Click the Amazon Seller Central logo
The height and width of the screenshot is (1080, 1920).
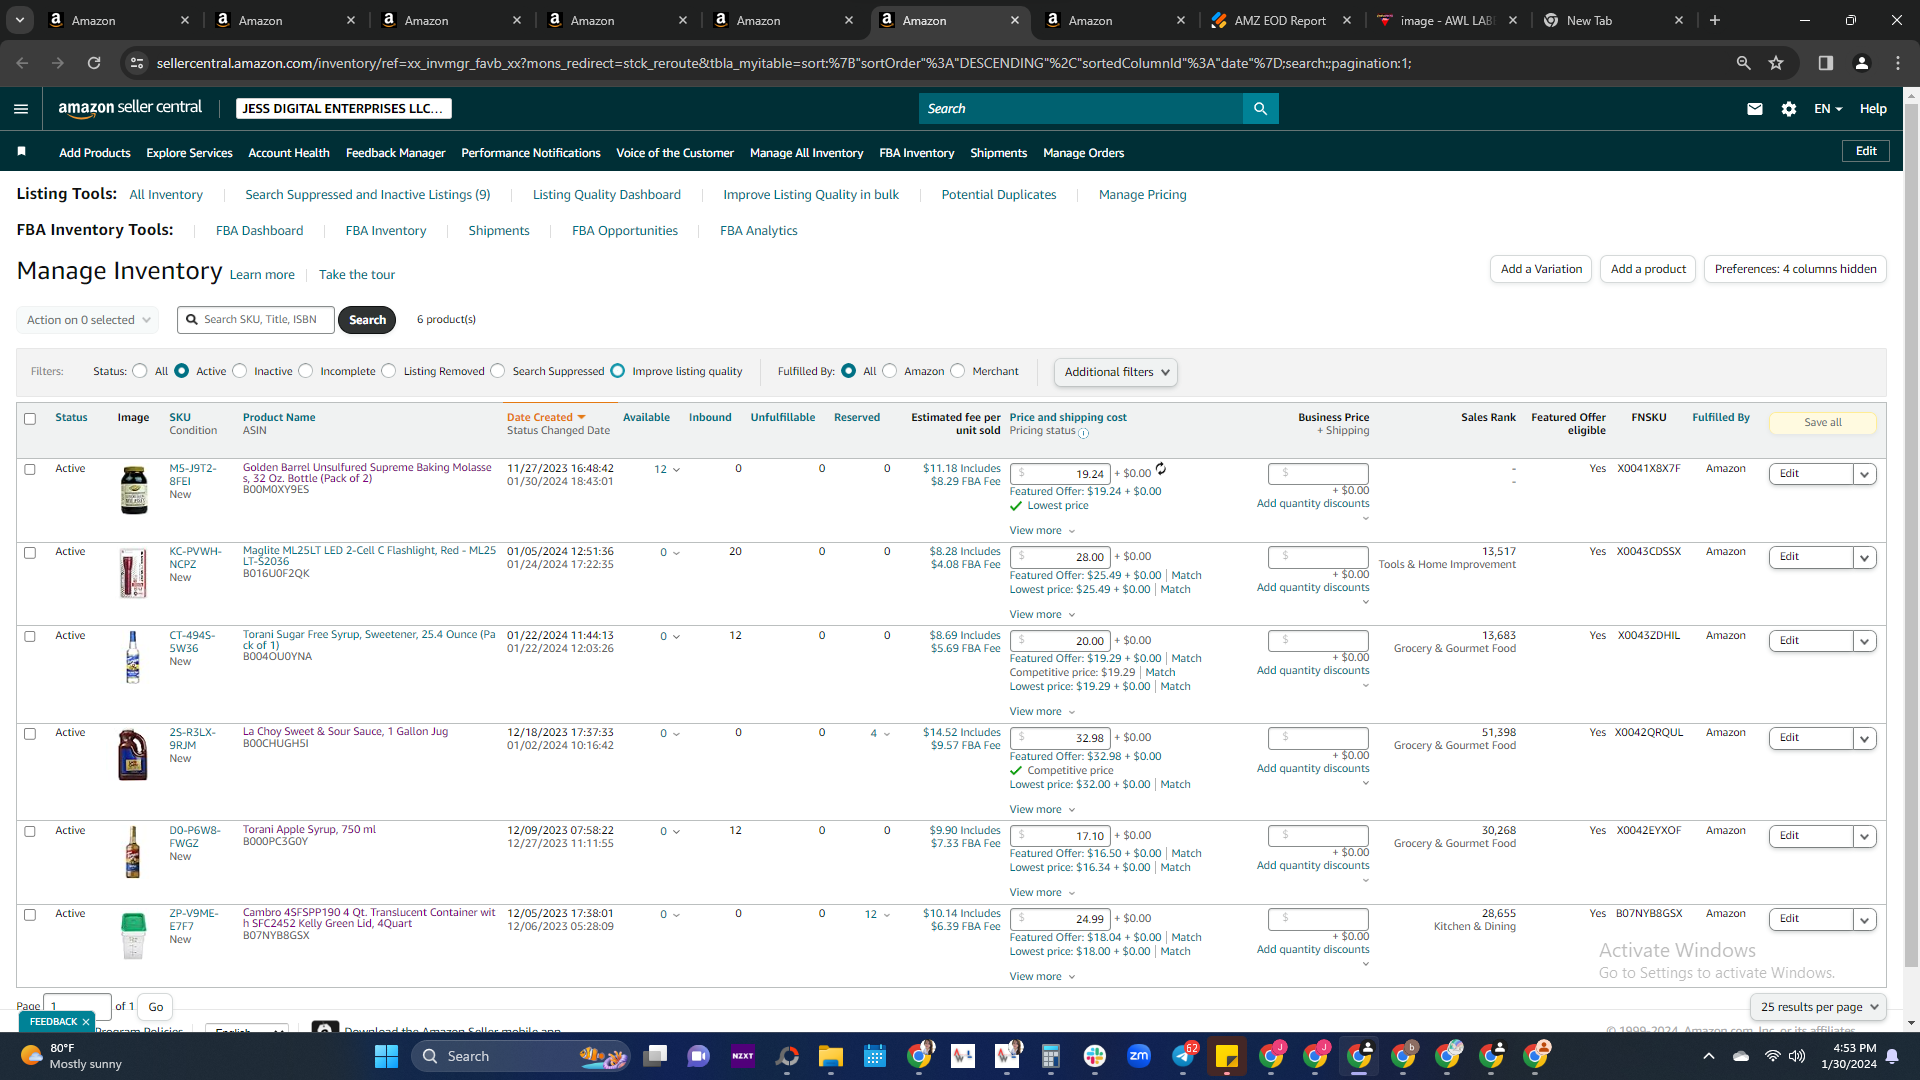point(130,108)
